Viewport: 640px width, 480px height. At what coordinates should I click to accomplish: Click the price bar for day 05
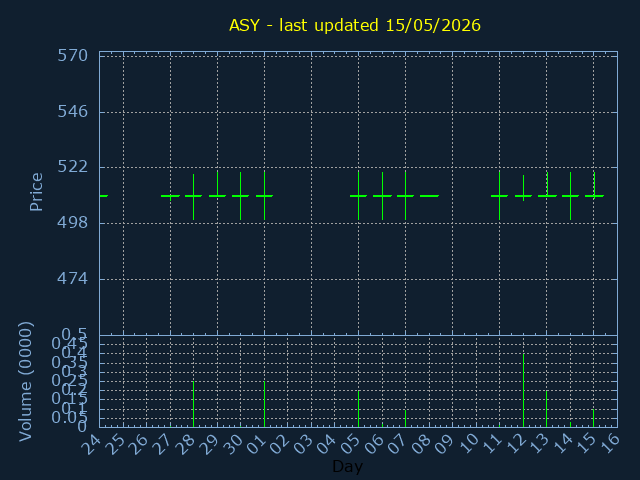tap(358, 196)
